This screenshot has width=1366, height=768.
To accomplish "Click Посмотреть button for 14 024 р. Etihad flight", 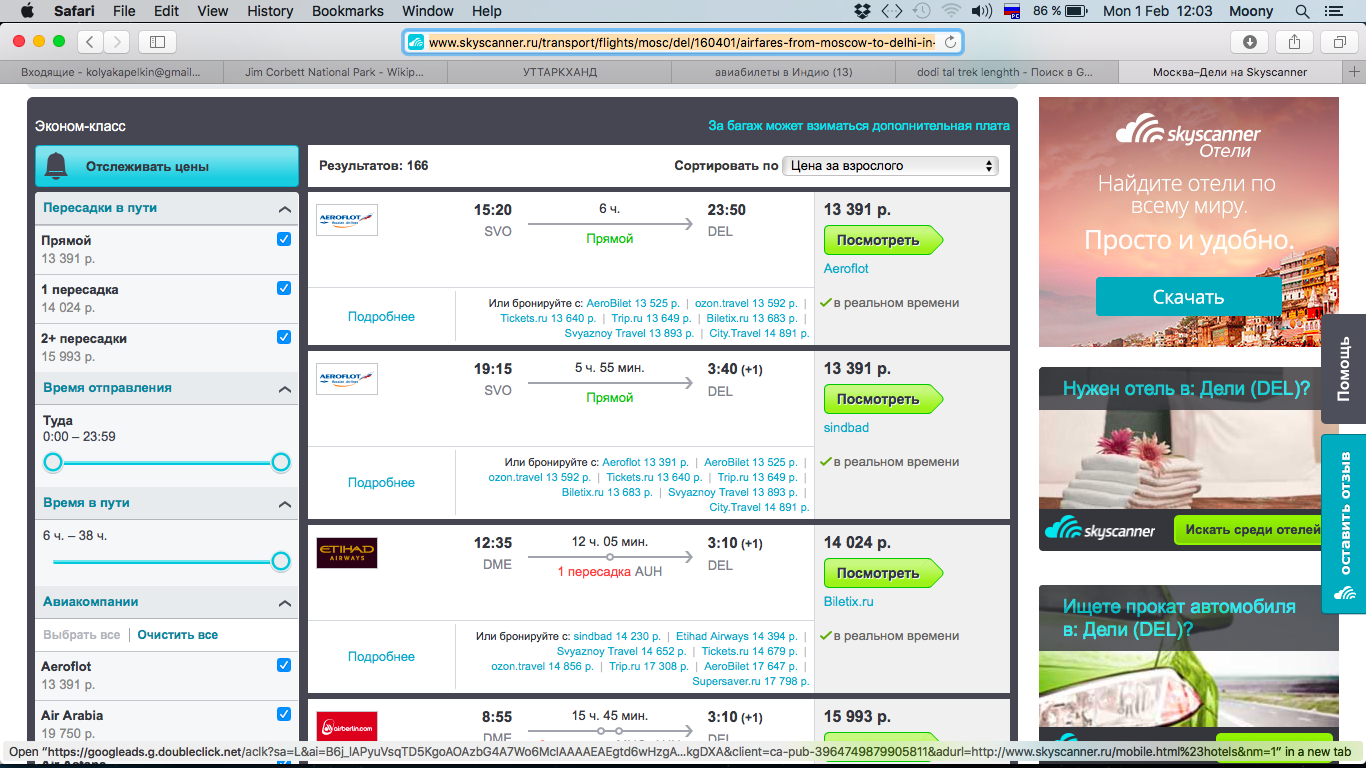I will [x=881, y=573].
